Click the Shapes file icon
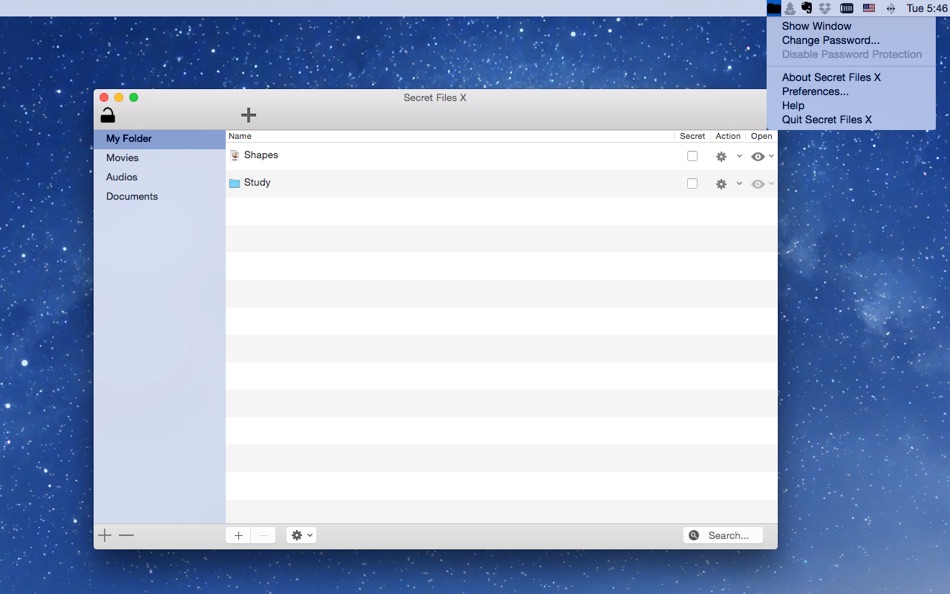The height and width of the screenshot is (594, 950). pos(234,156)
